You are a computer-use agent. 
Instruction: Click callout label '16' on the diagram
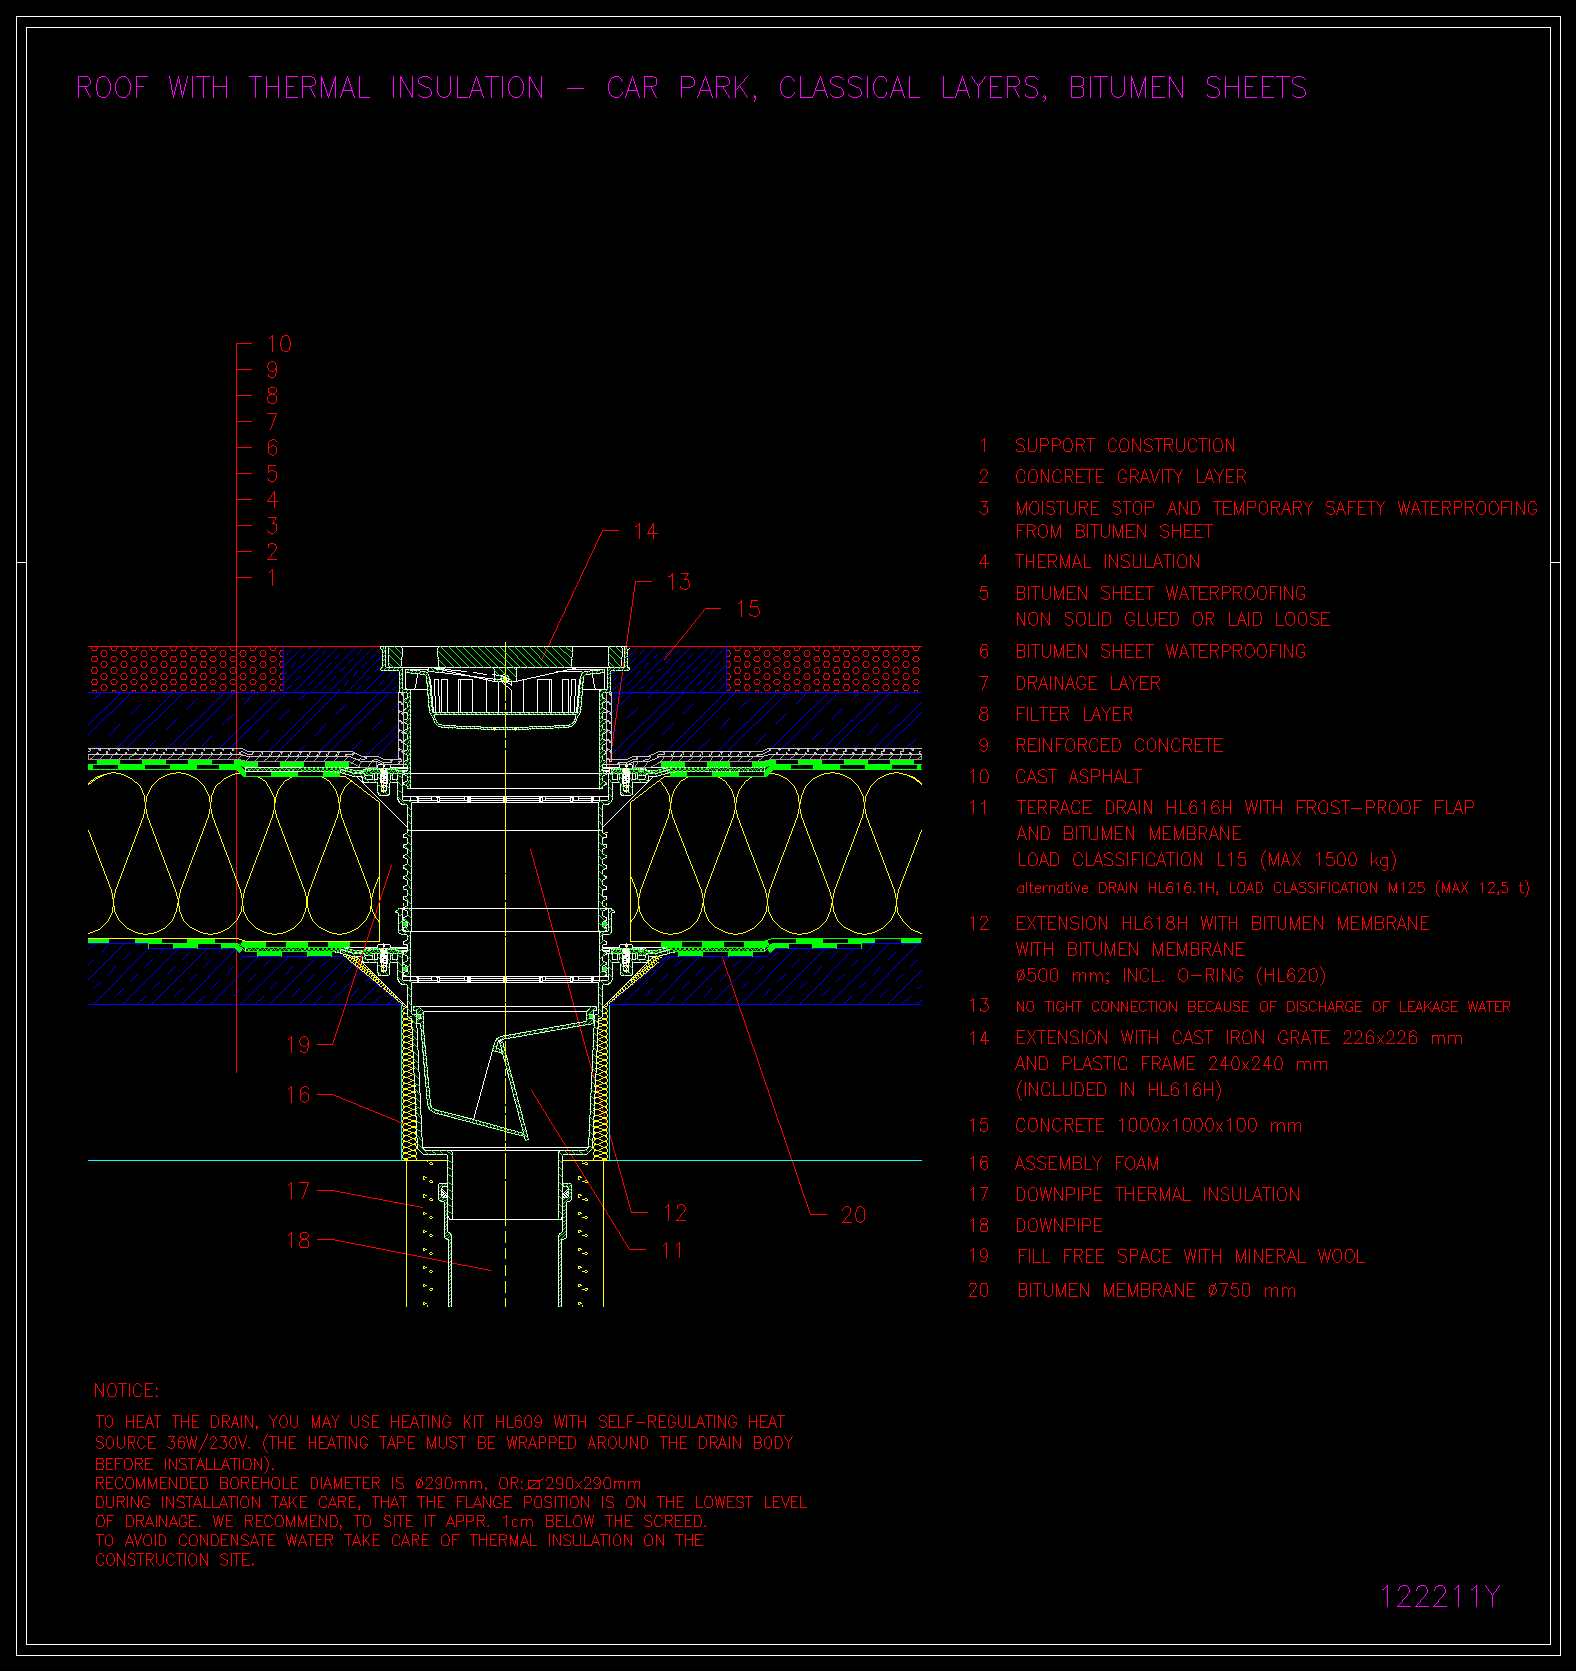coord(299,1095)
